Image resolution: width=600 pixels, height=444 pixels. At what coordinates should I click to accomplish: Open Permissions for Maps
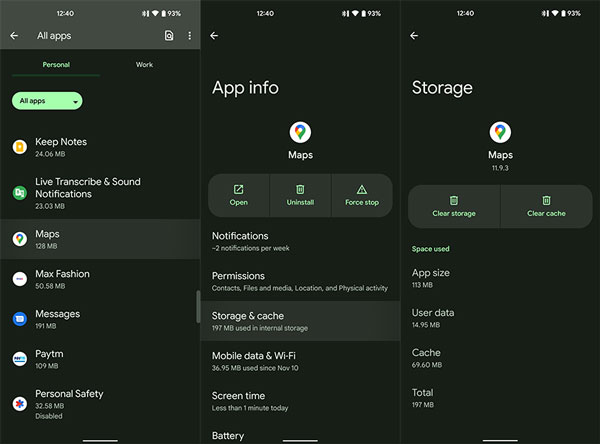(x=300, y=281)
